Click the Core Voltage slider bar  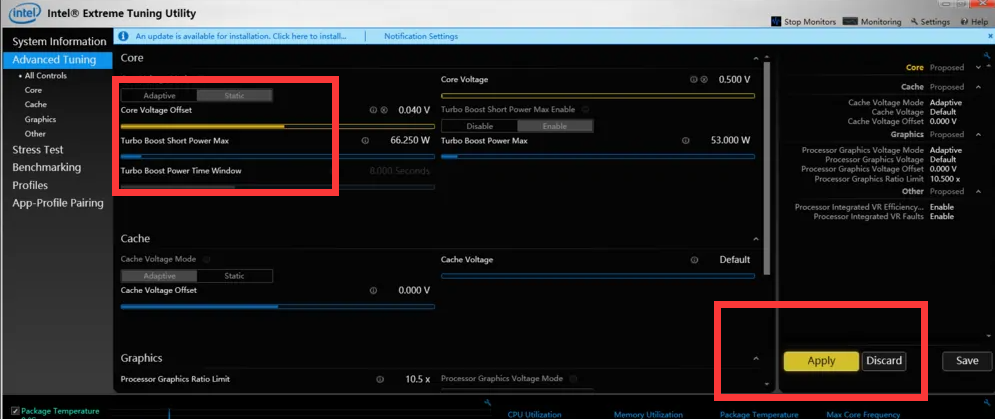598,96
